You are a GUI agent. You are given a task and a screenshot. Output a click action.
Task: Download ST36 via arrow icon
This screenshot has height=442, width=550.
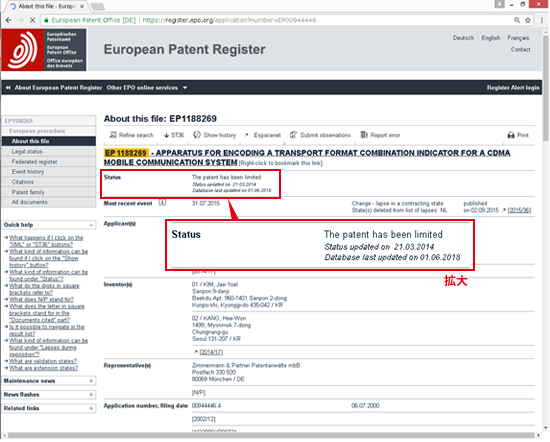point(166,135)
